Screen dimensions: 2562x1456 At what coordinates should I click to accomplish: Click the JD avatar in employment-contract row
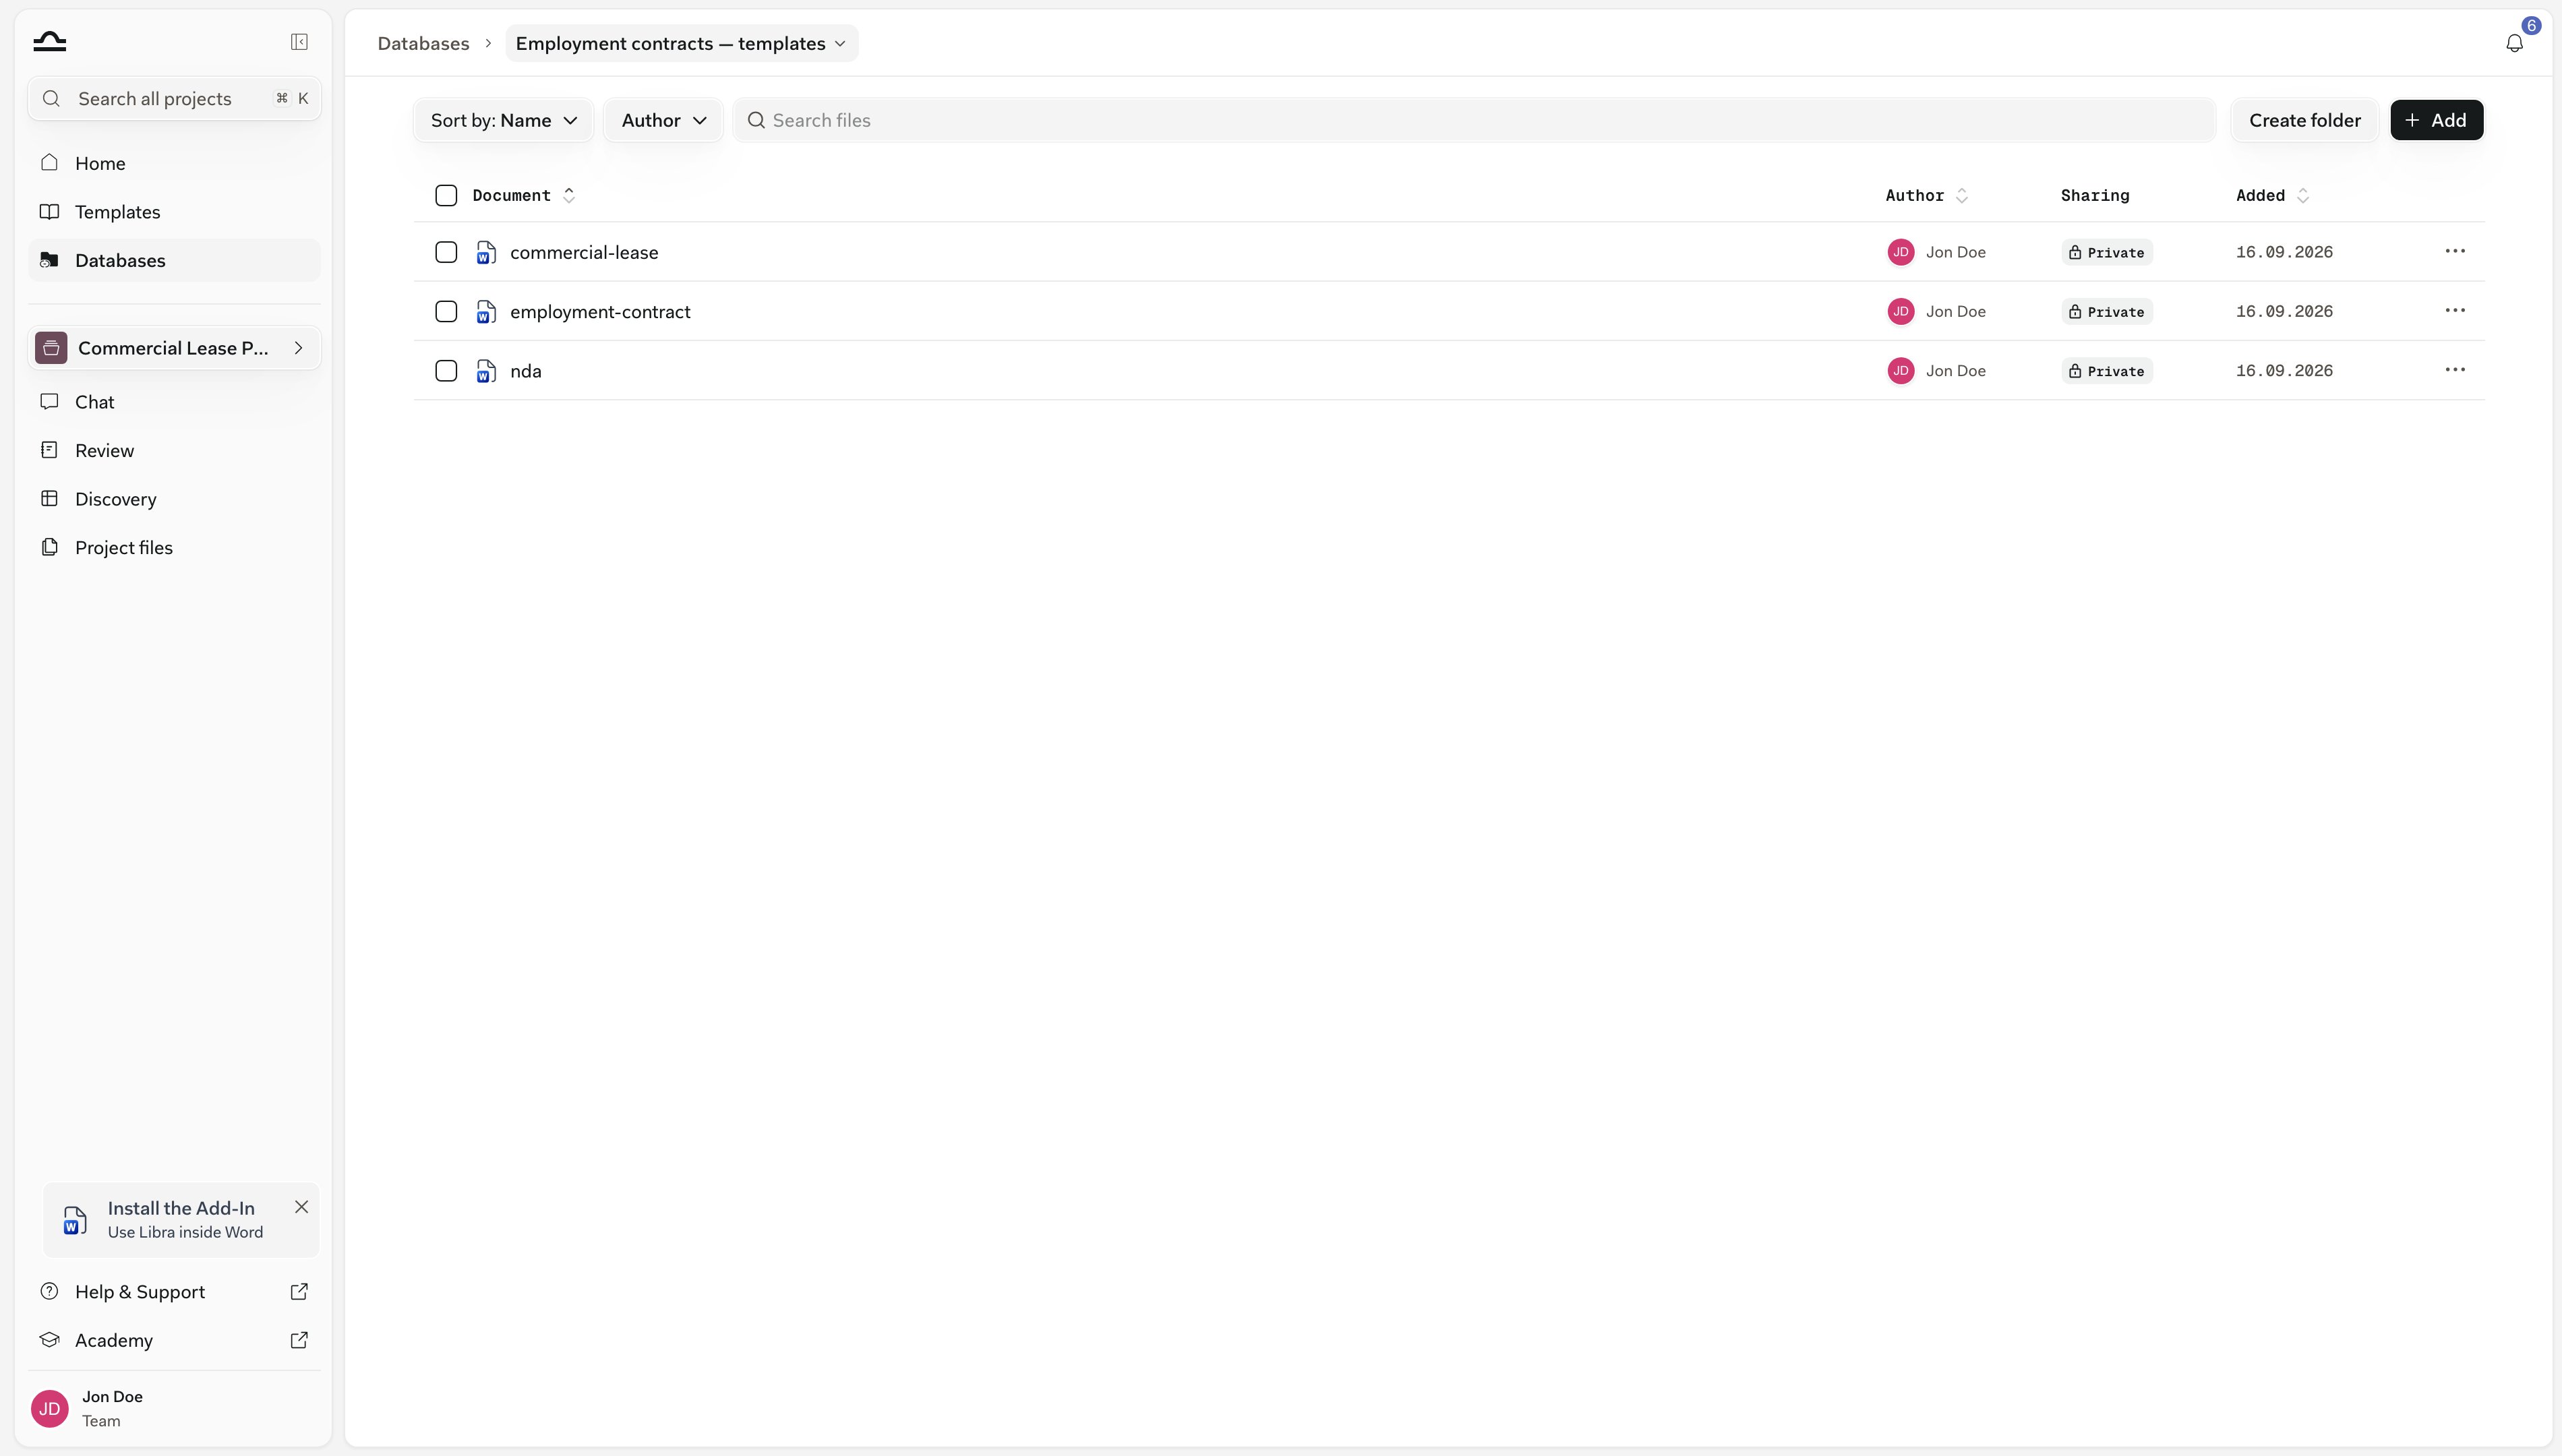point(1900,311)
